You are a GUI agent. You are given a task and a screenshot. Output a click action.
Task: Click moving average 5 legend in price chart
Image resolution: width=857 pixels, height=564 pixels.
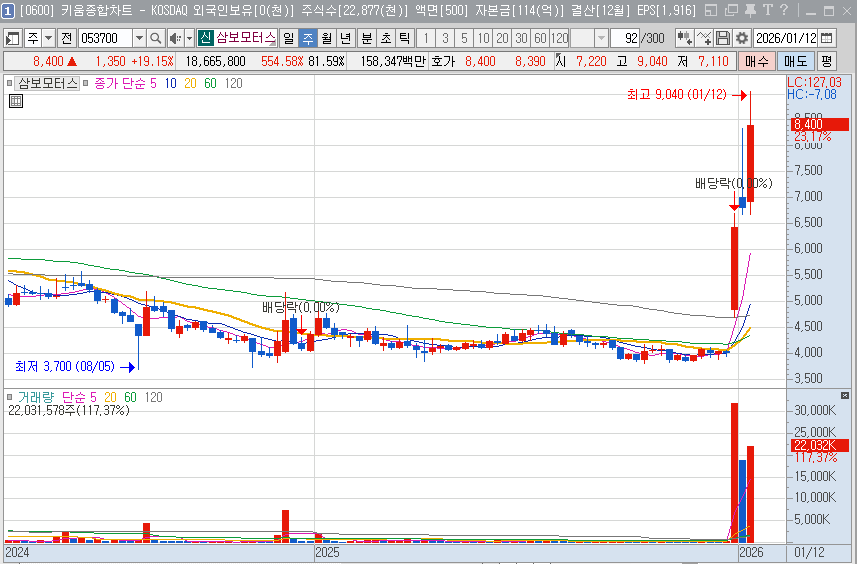click(153, 83)
